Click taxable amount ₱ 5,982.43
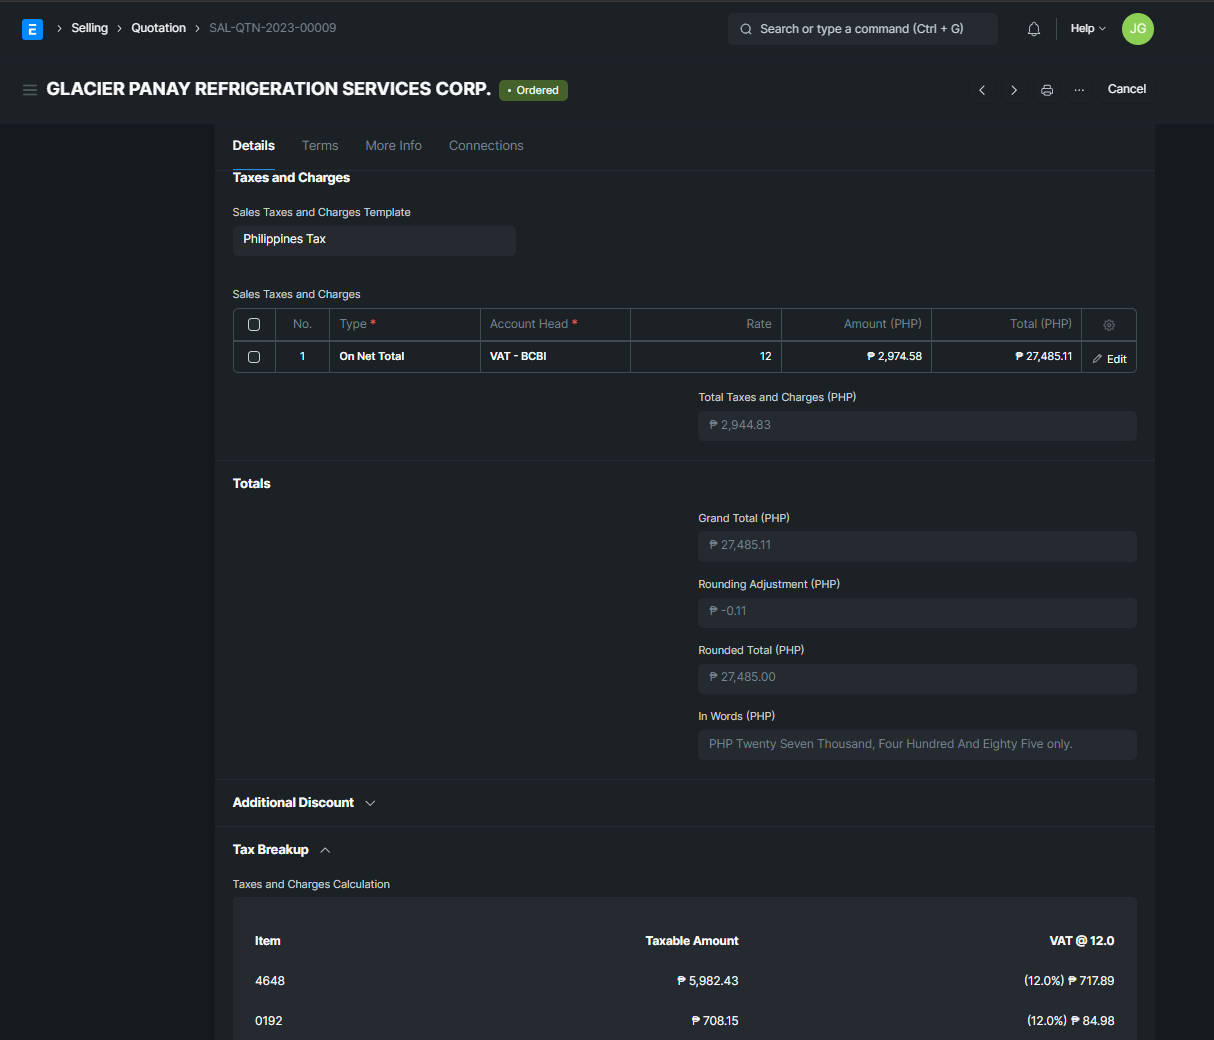Viewport: 1214px width, 1040px height. [x=708, y=981]
